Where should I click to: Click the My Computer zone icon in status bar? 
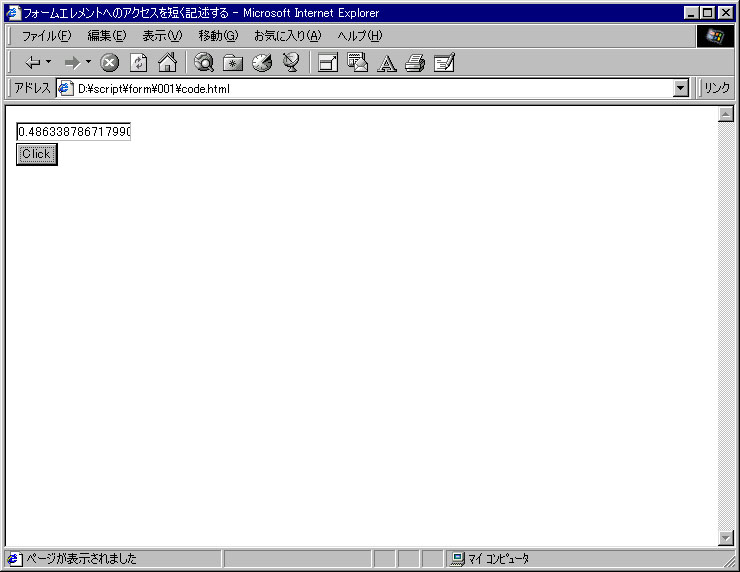tap(458, 559)
